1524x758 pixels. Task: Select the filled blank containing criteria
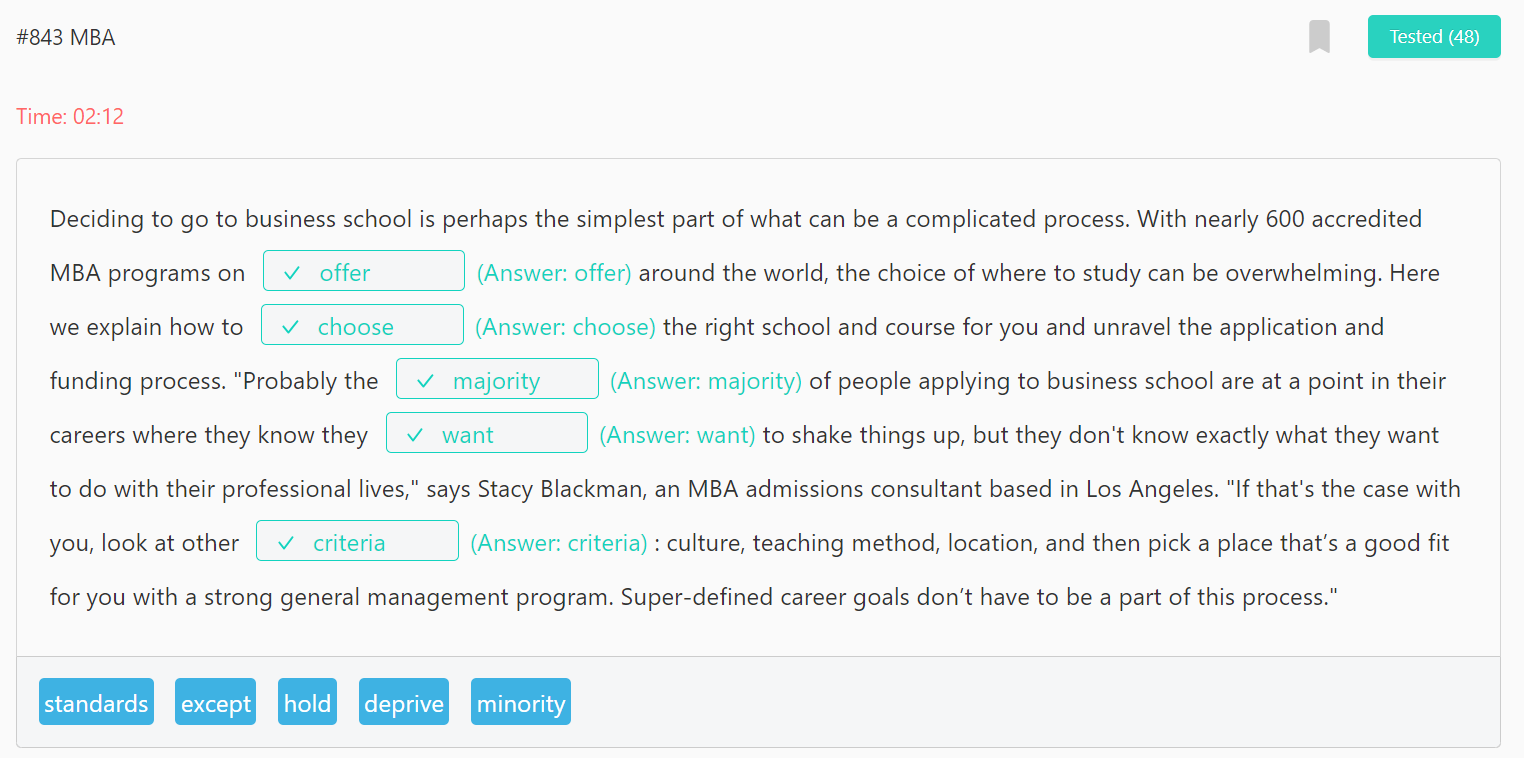pos(357,541)
